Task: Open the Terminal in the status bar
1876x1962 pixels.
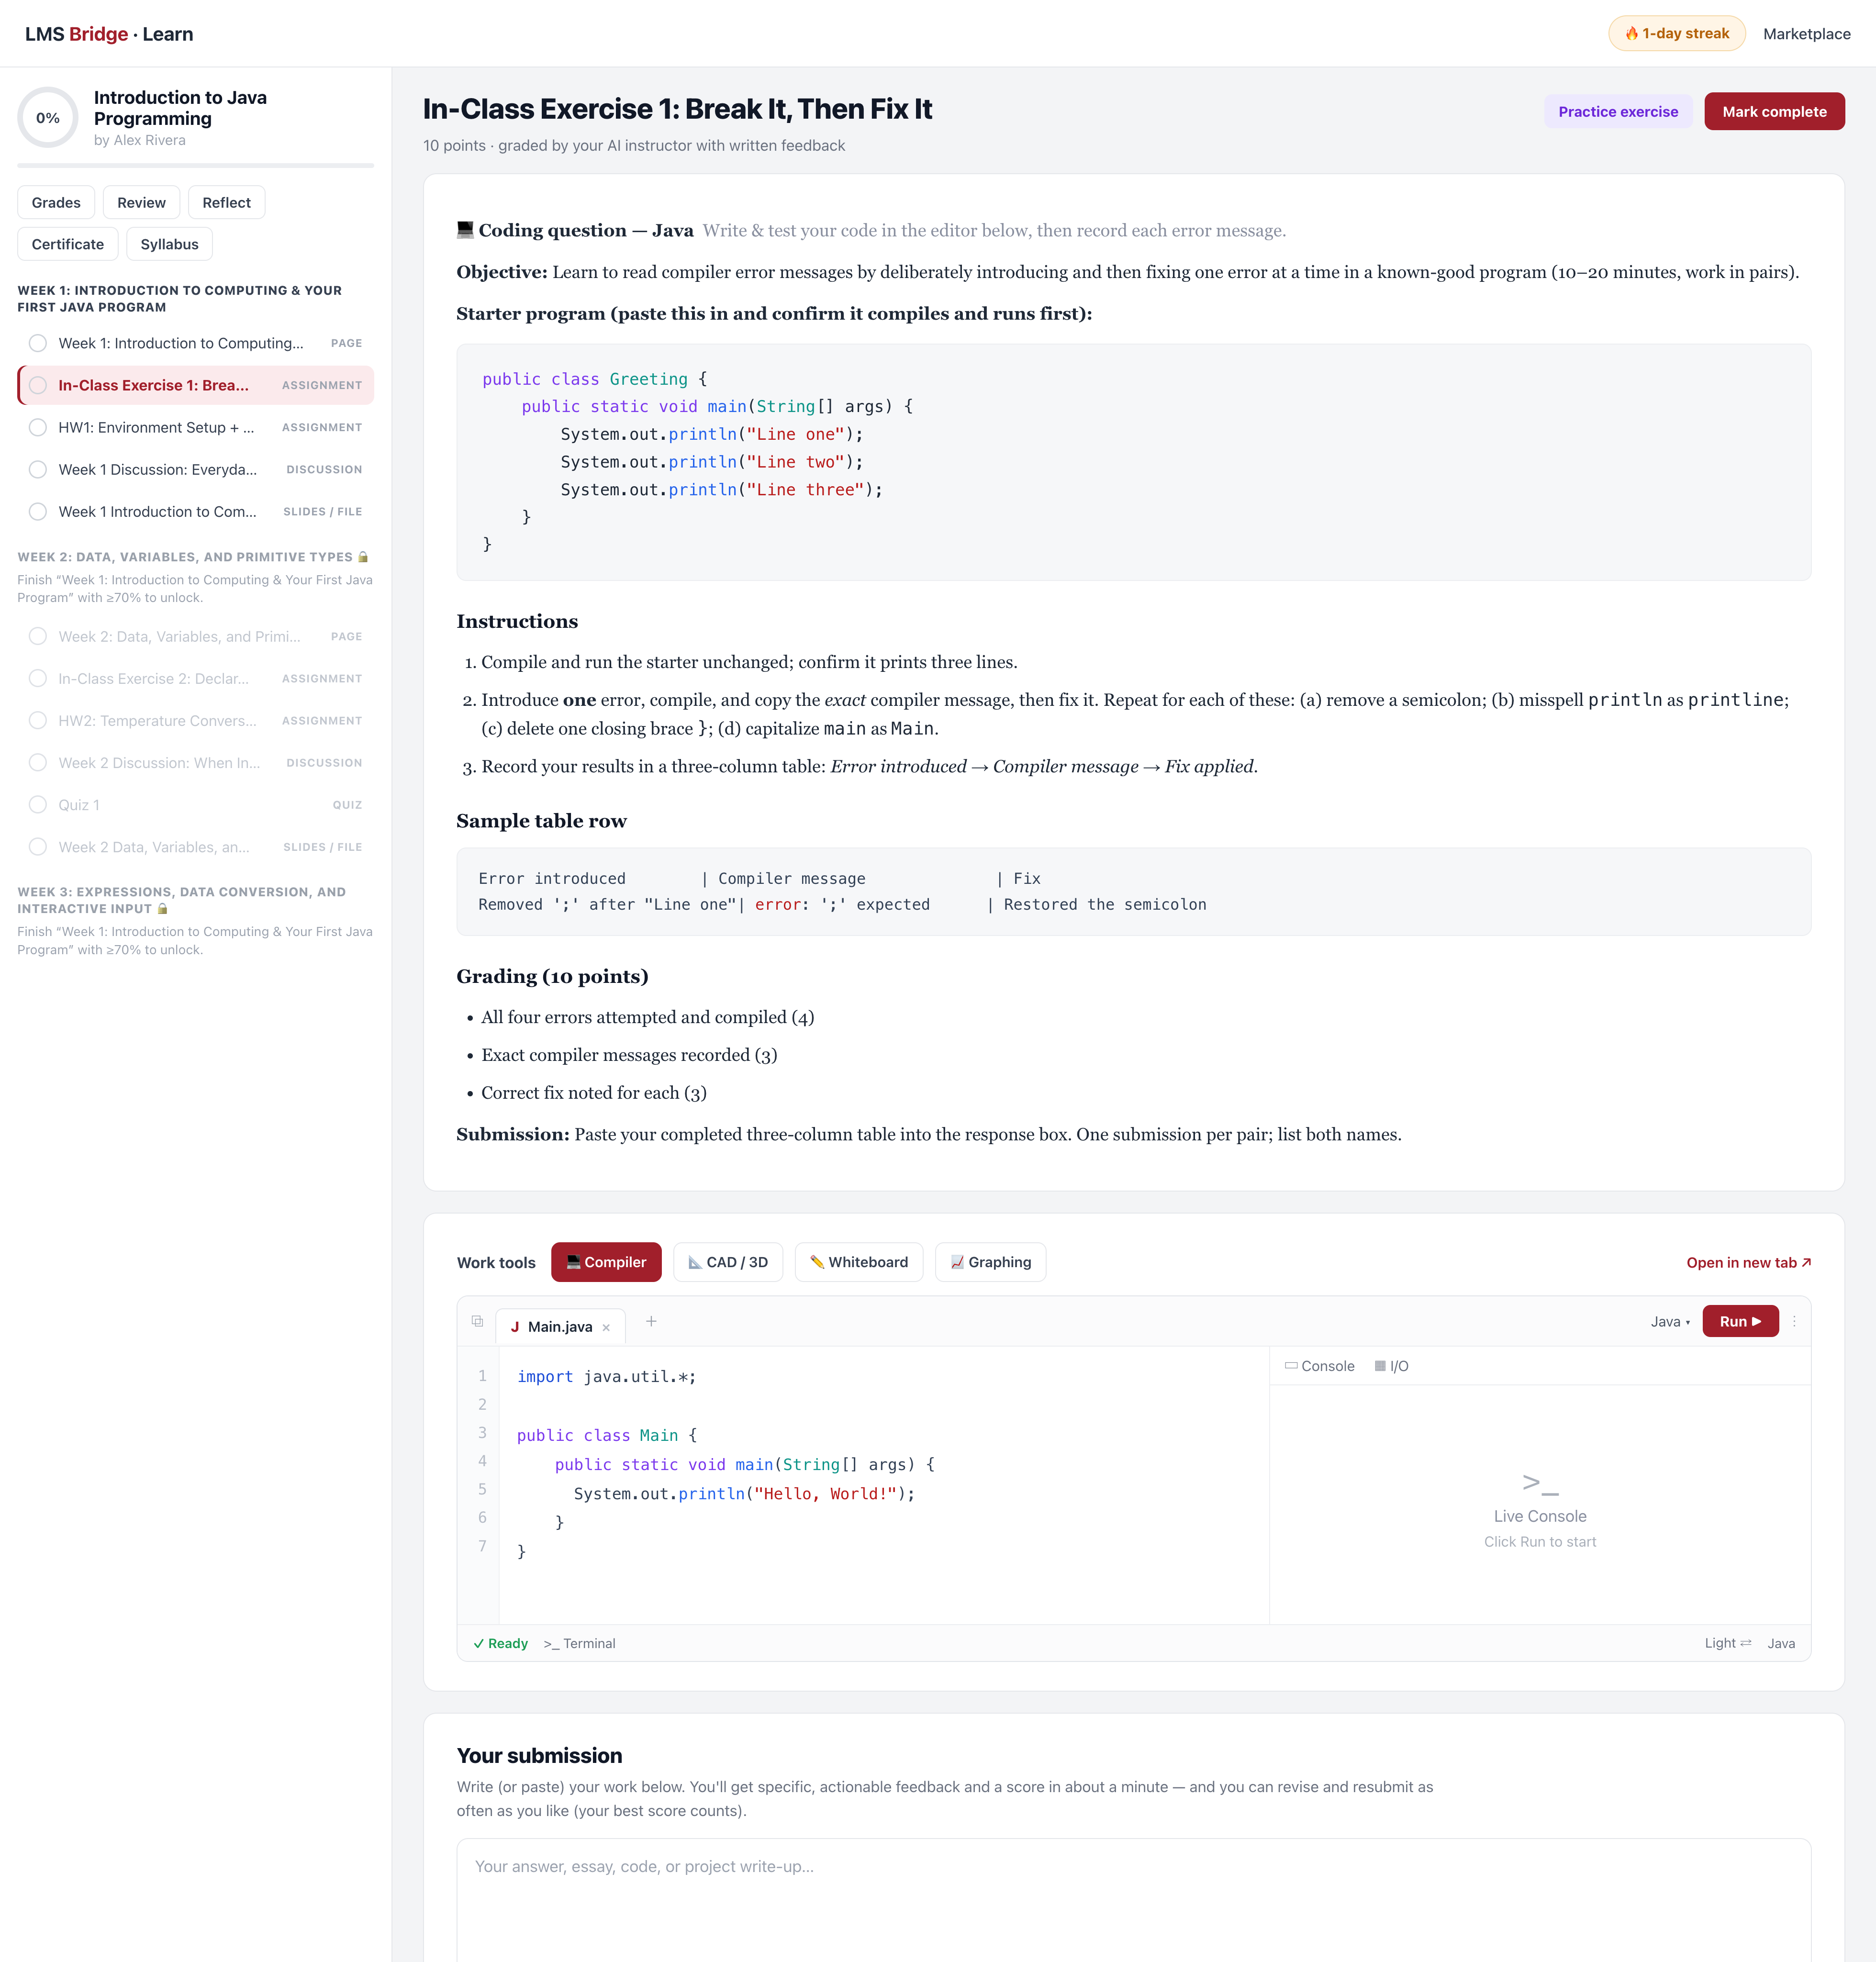Action: [x=579, y=1643]
